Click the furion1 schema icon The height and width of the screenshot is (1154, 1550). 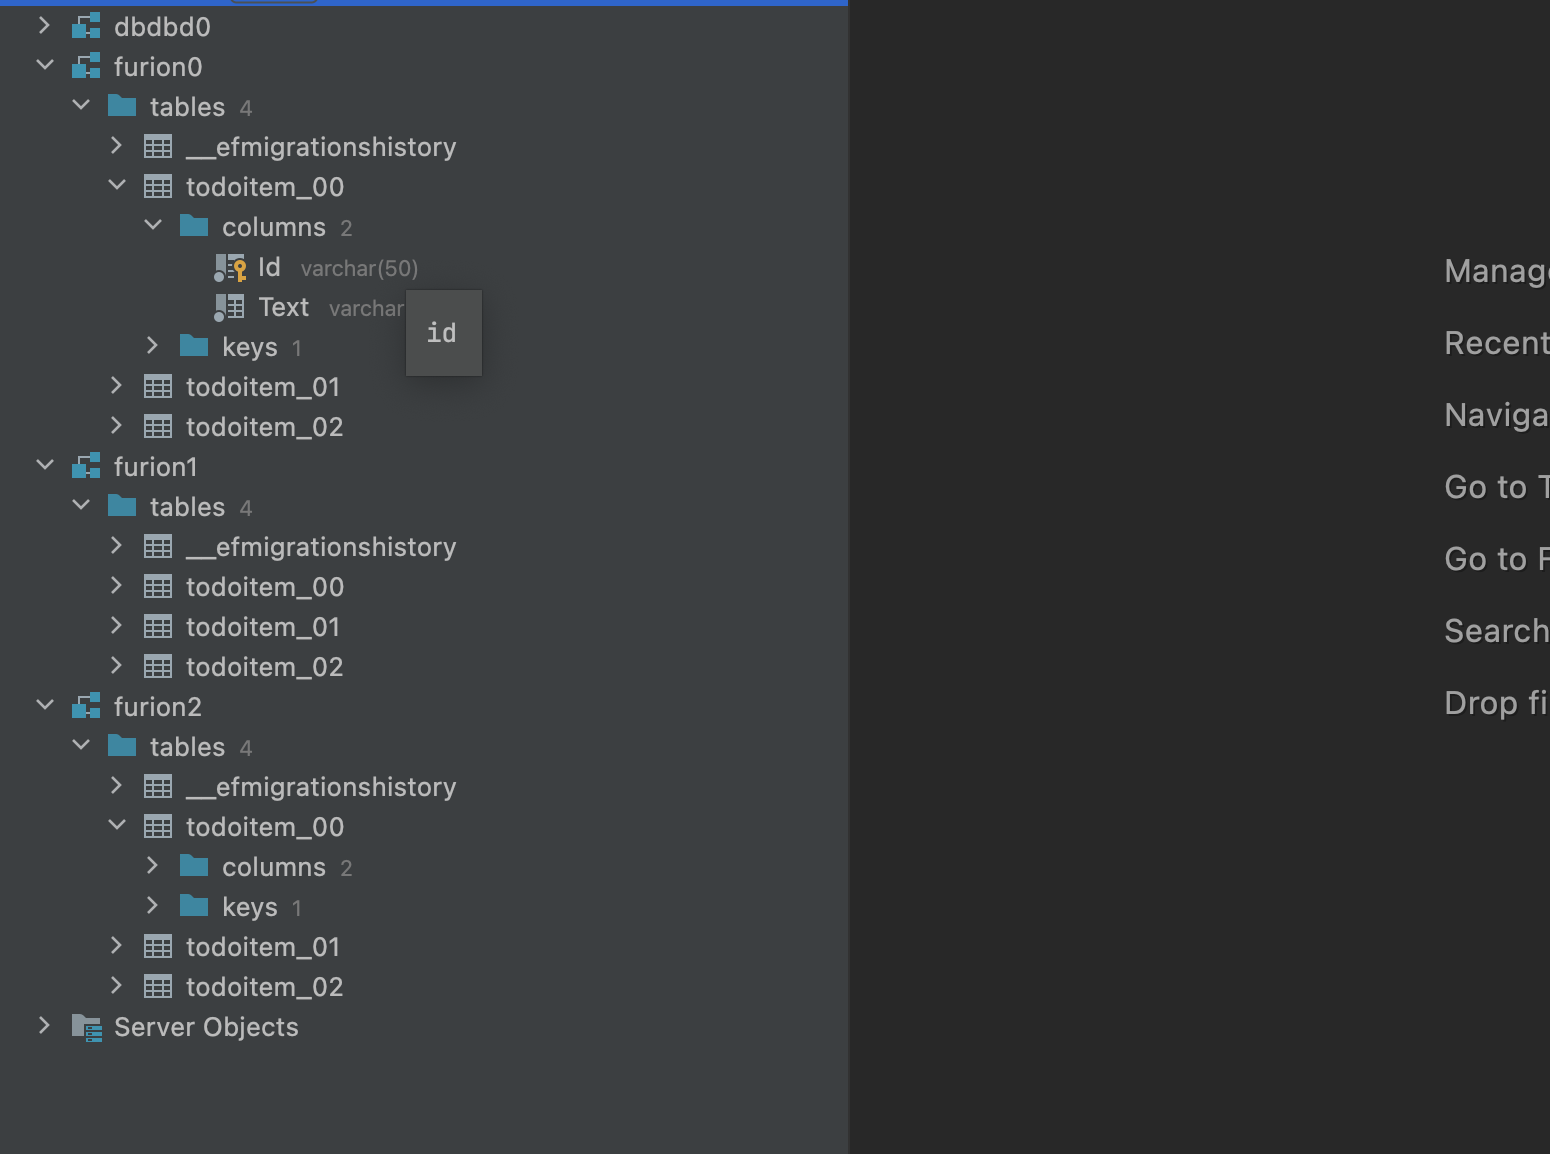(86, 466)
